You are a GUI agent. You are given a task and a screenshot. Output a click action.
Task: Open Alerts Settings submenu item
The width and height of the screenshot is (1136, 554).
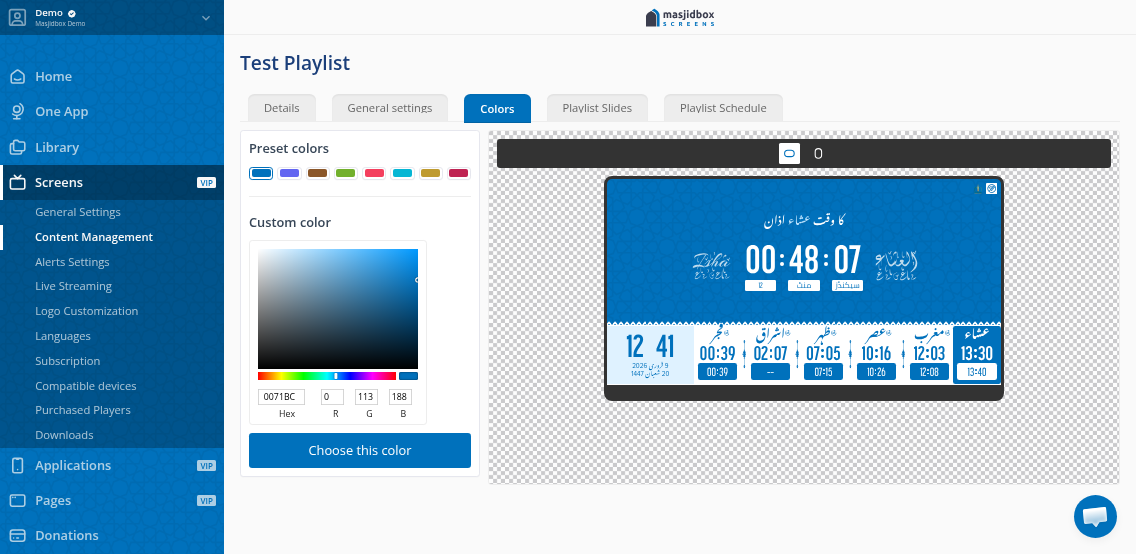click(72, 262)
